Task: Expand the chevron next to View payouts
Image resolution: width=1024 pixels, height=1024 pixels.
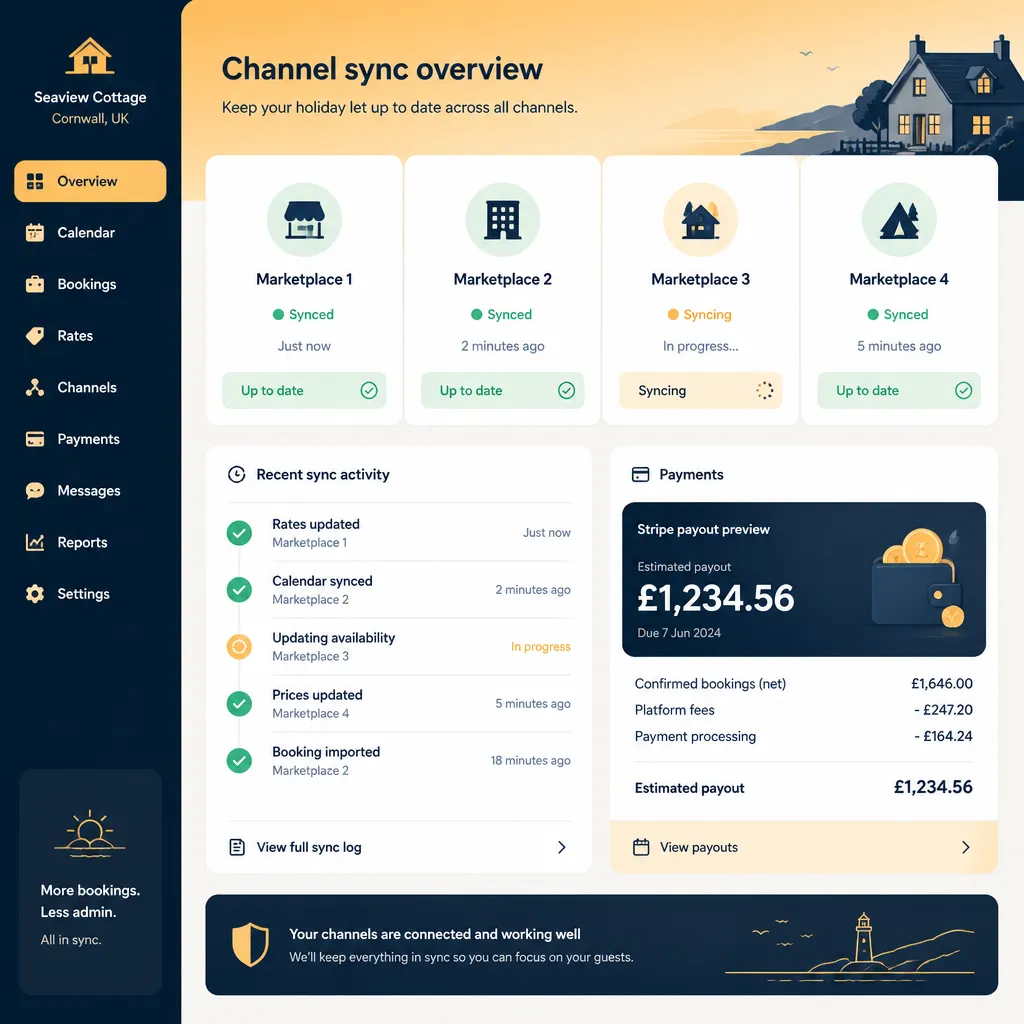Action: coord(966,847)
